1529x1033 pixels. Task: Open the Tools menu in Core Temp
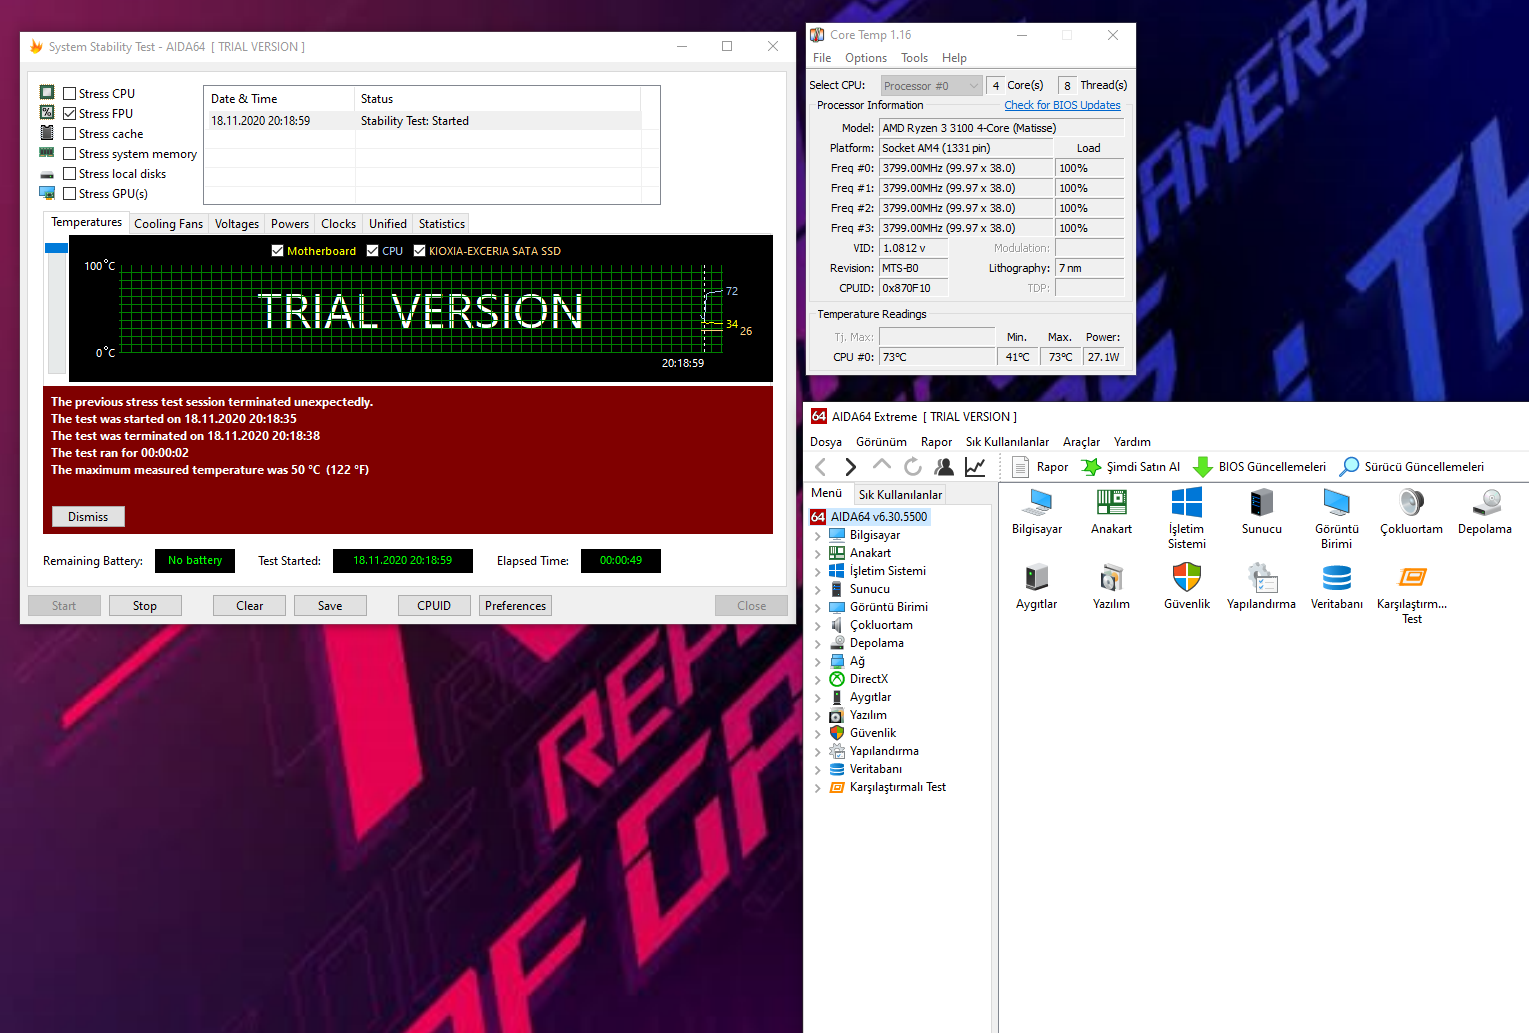(914, 58)
